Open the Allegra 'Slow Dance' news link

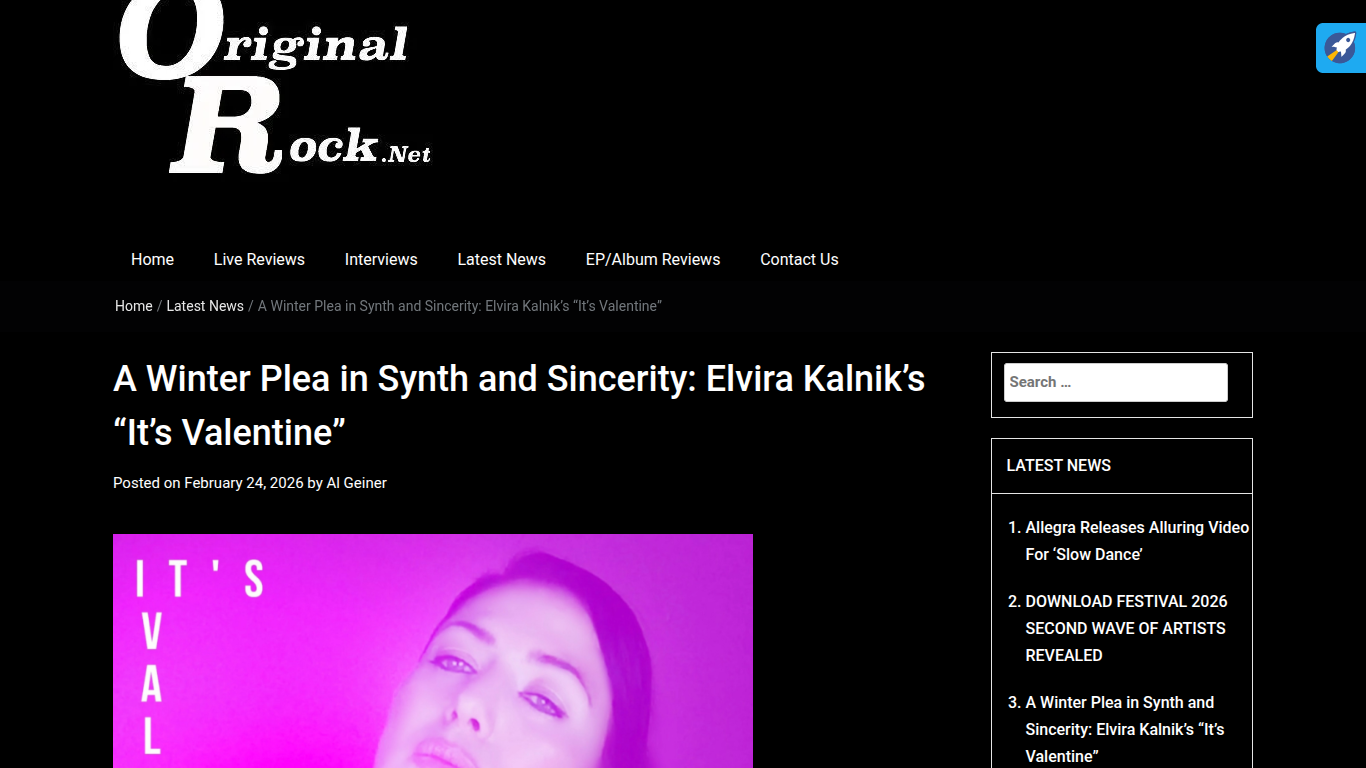(x=1137, y=541)
